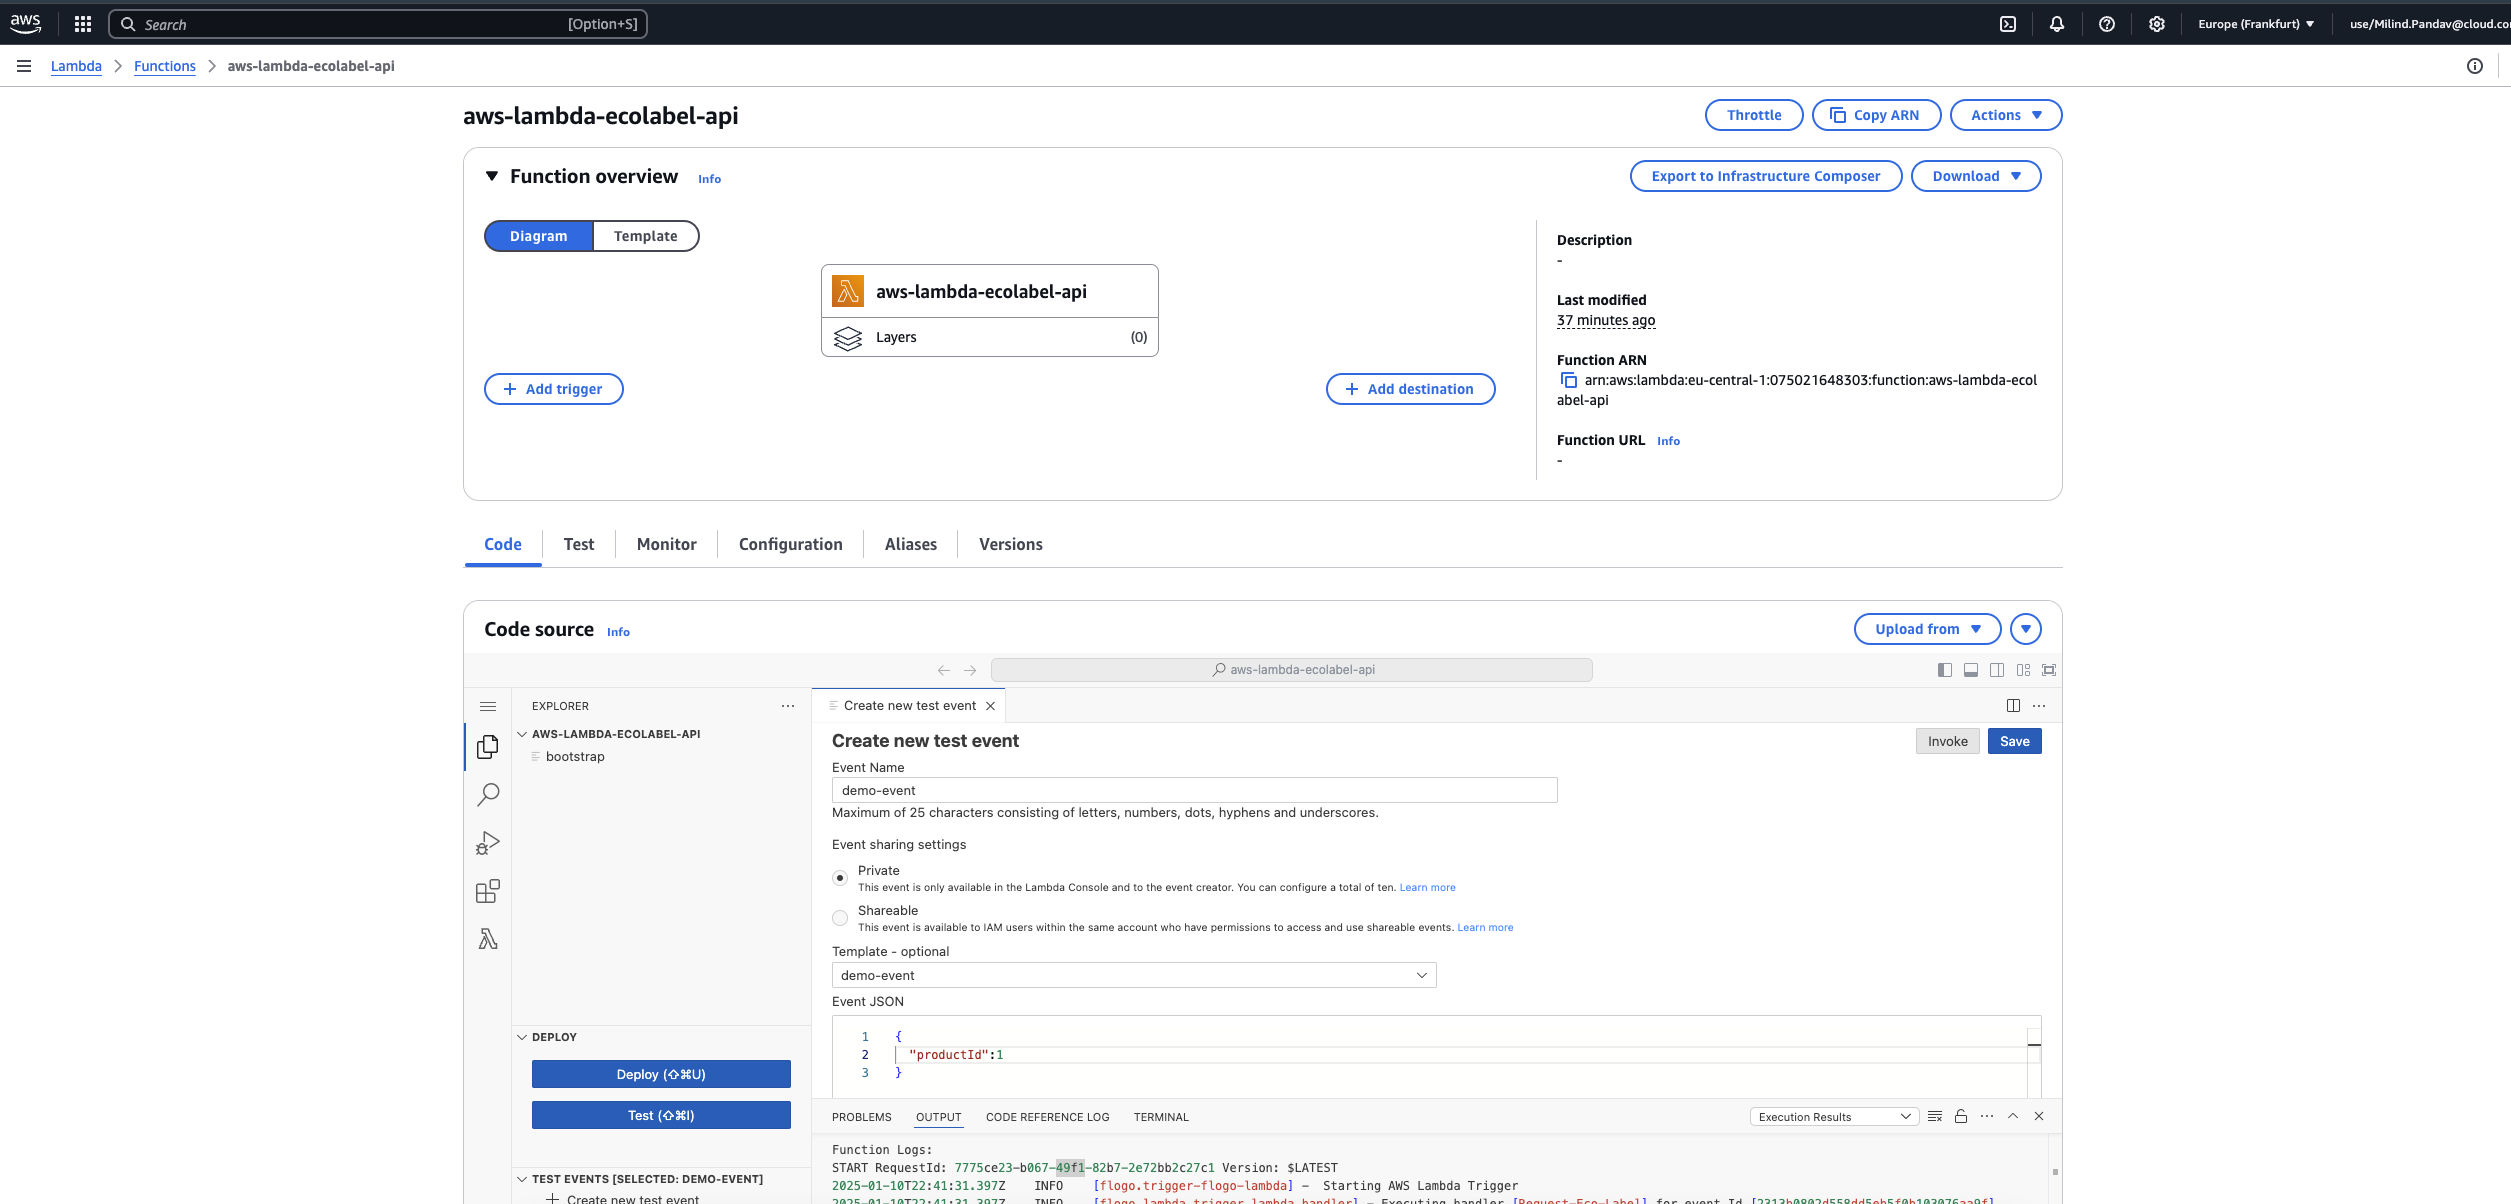Open the settings gear in the top bar
This screenshot has height=1204, width=2511.
coord(2157,24)
